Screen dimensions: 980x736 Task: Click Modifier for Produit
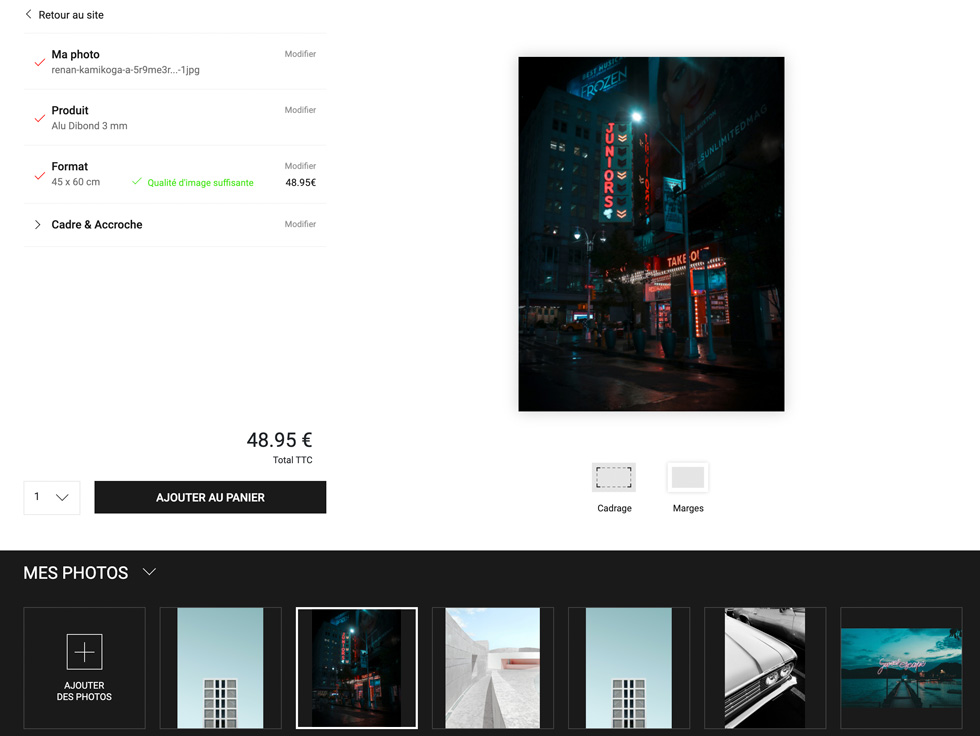300,110
